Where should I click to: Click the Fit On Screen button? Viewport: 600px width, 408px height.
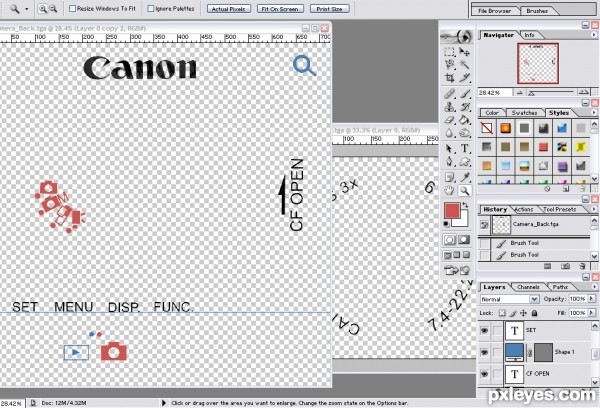coord(280,9)
